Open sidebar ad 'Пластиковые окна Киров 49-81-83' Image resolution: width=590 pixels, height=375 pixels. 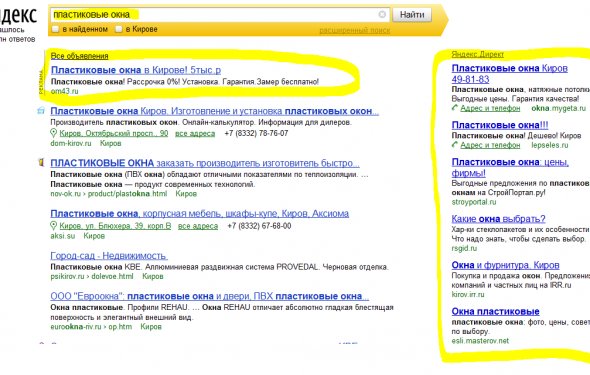tap(509, 74)
